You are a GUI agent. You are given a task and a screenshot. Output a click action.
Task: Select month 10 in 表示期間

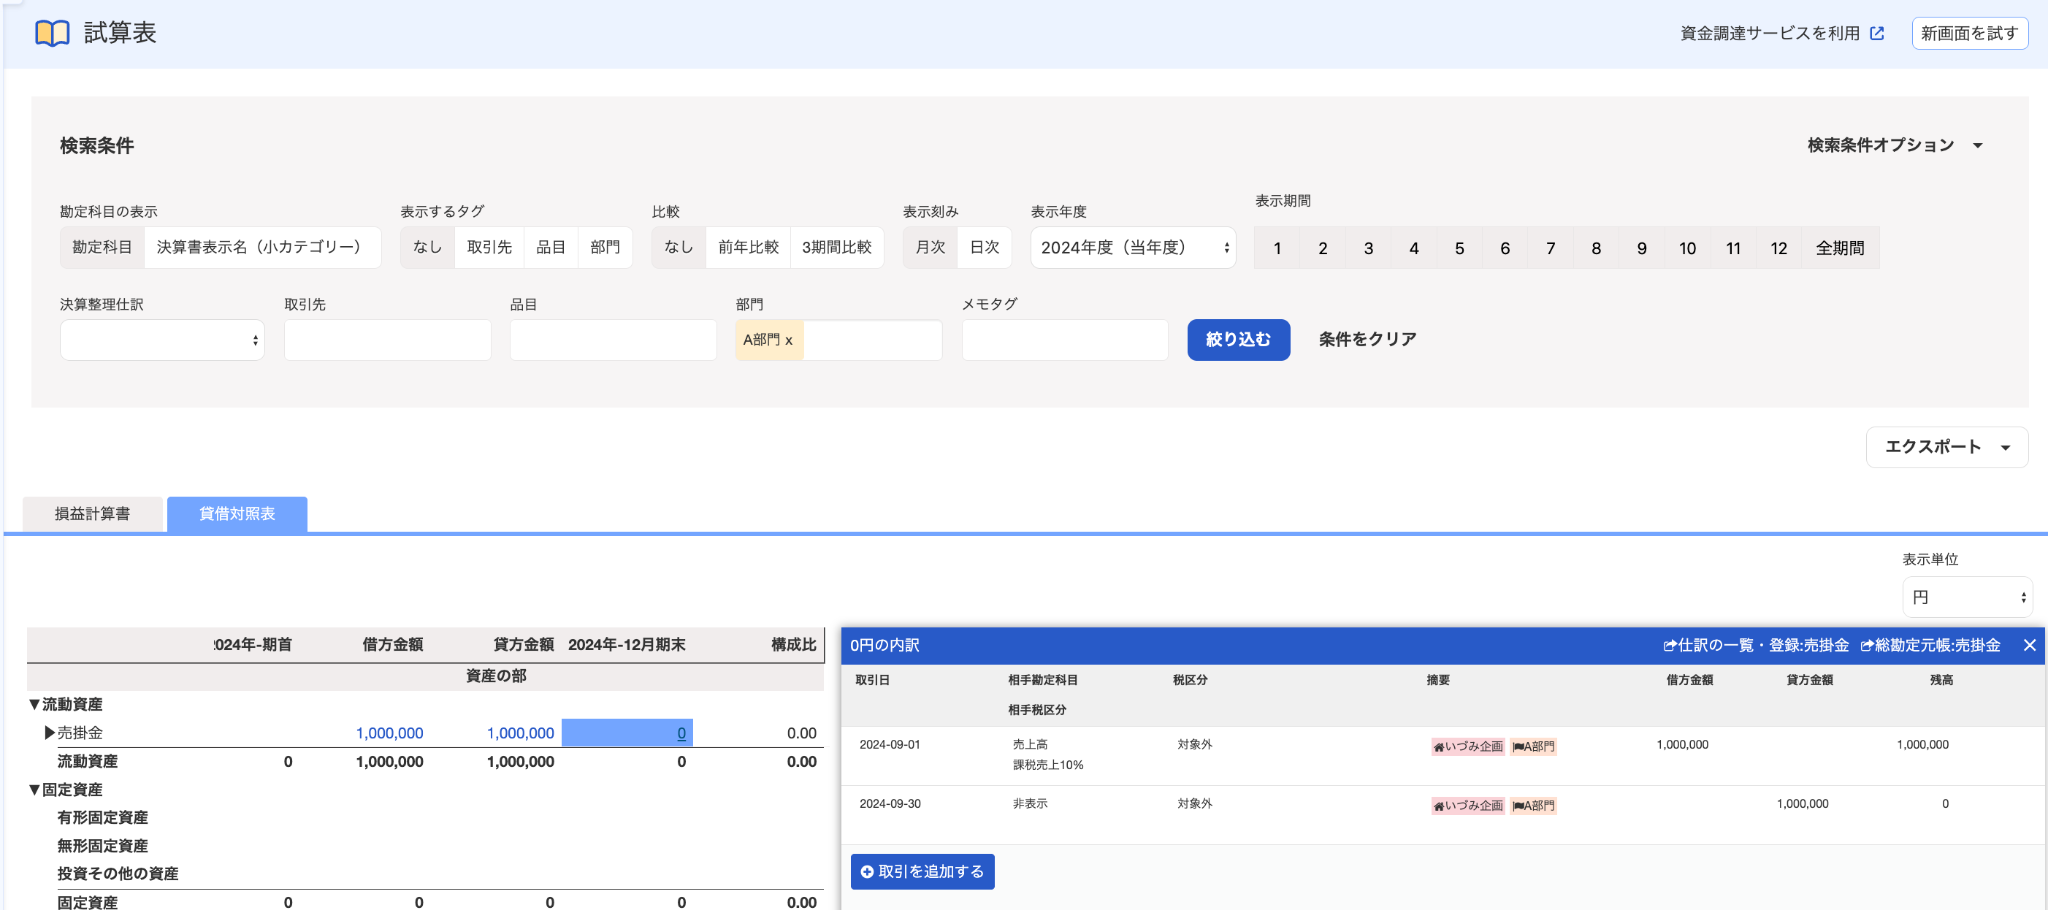pyautogui.click(x=1687, y=248)
